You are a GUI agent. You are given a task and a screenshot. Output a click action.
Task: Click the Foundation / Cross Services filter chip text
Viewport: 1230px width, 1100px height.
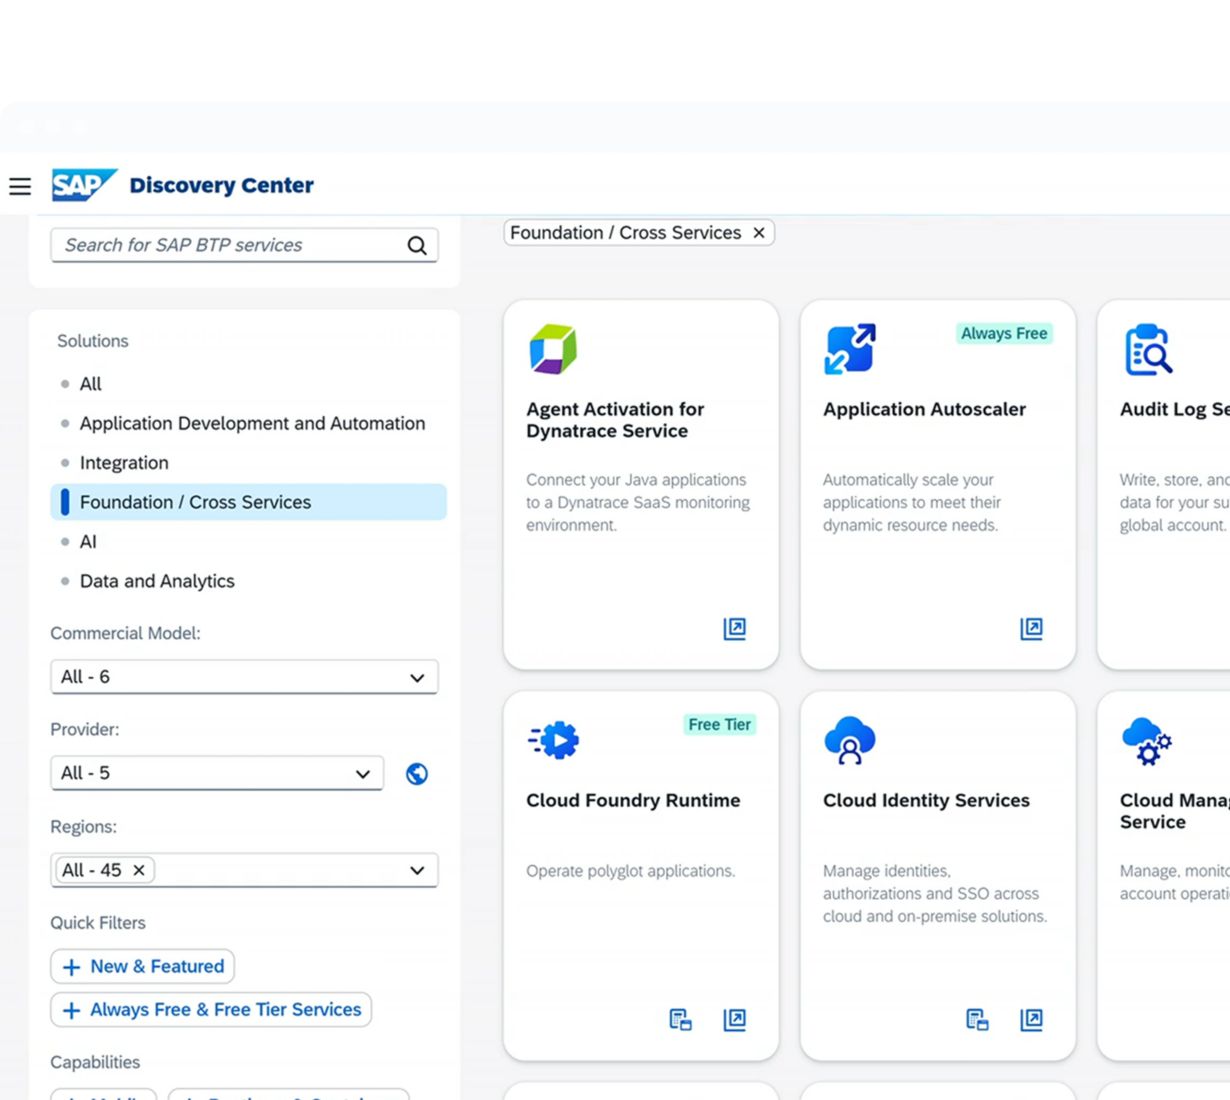click(x=625, y=233)
